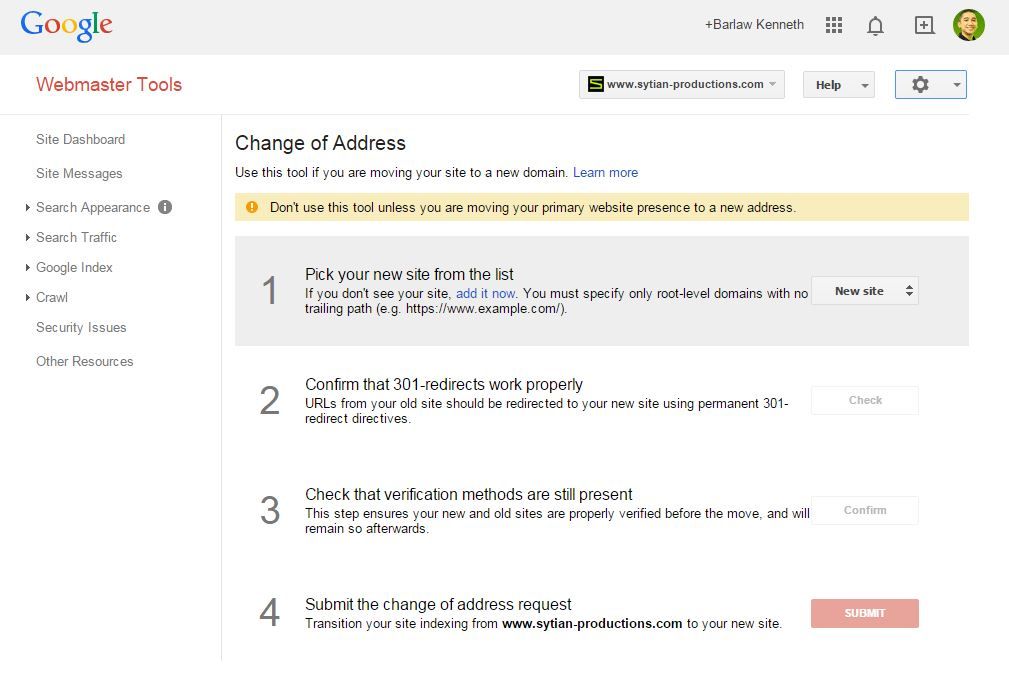1009x677 pixels.
Task: Open the www.sytian-productions.com site selector
Action: [681, 84]
